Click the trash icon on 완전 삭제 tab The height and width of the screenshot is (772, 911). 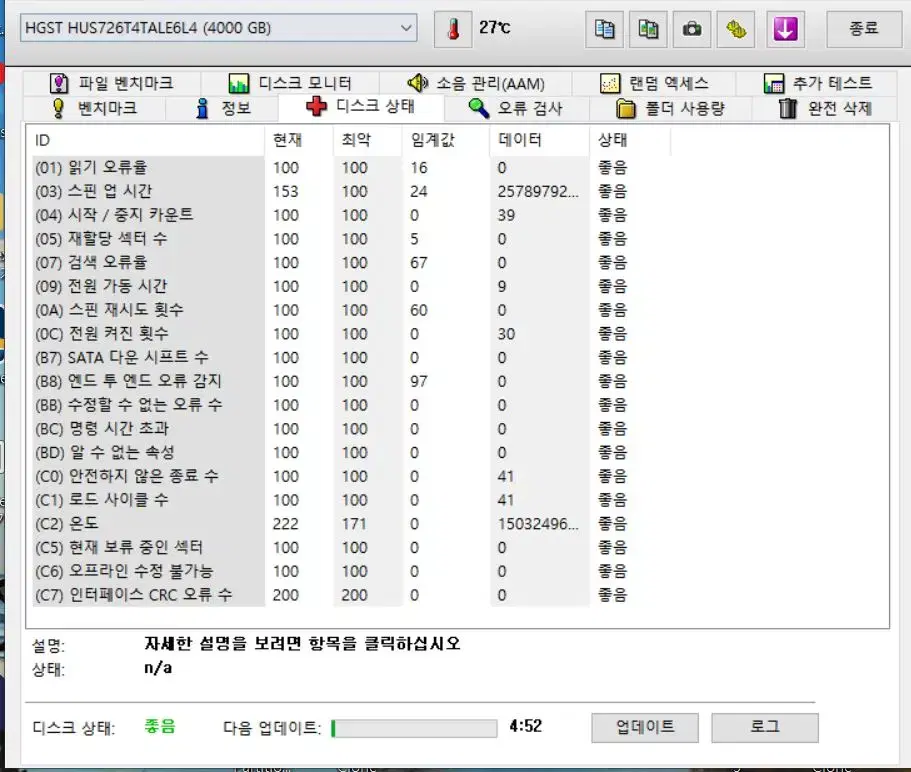789,108
